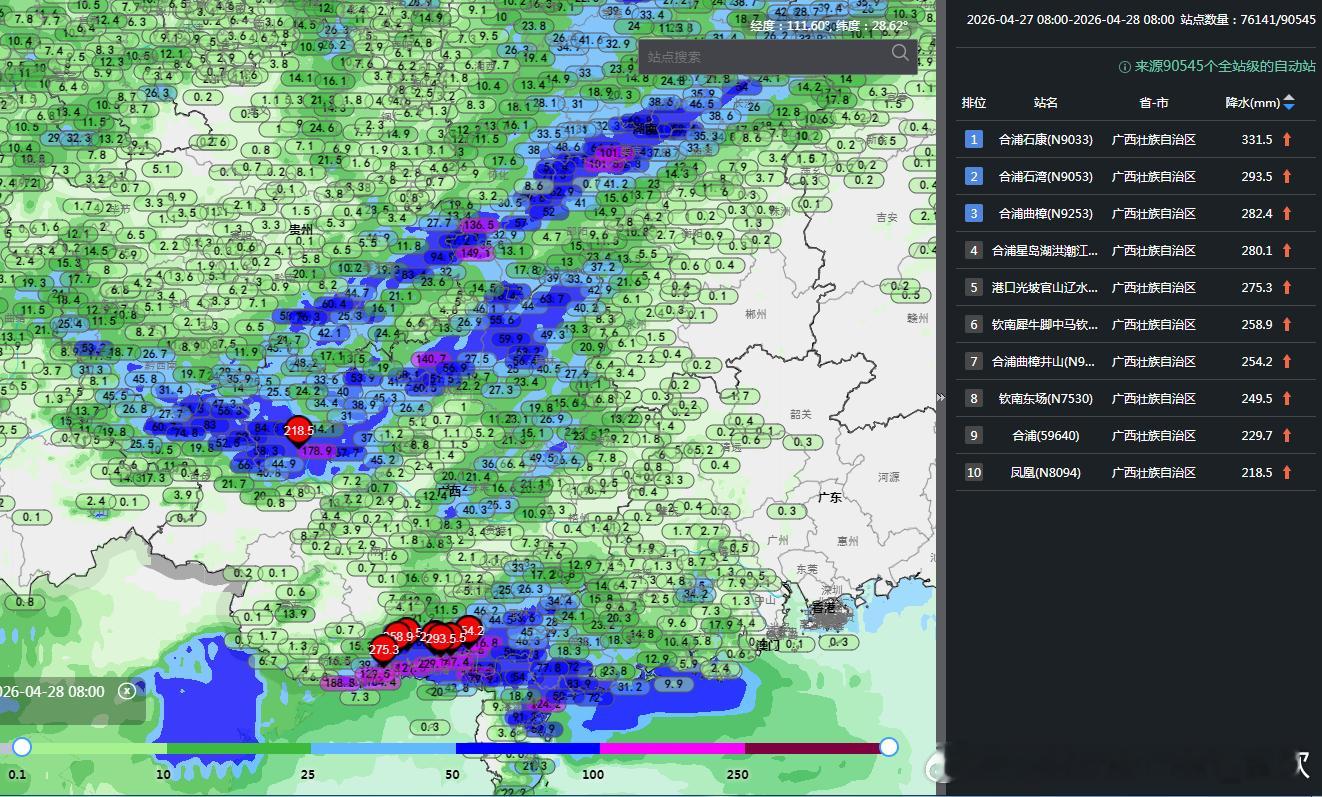Click the 254.2 rainfall value

[1257, 362]
